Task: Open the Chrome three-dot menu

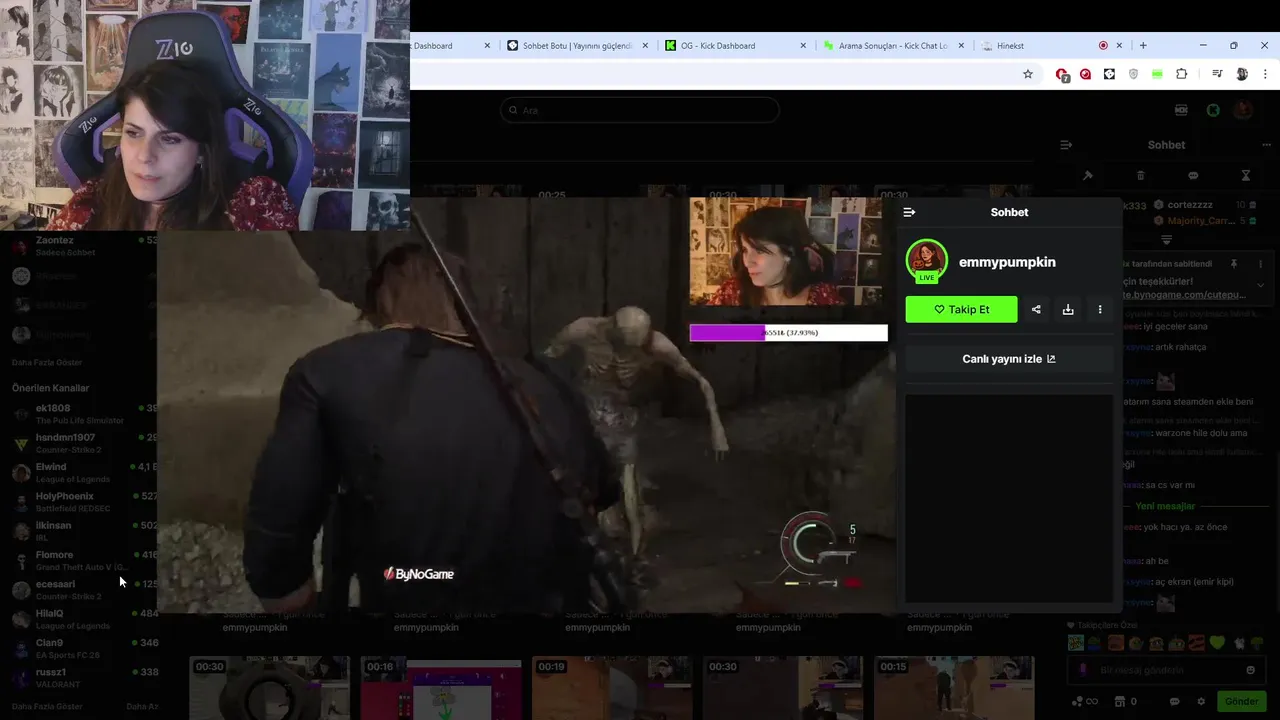Action: tap(1266, 74)
